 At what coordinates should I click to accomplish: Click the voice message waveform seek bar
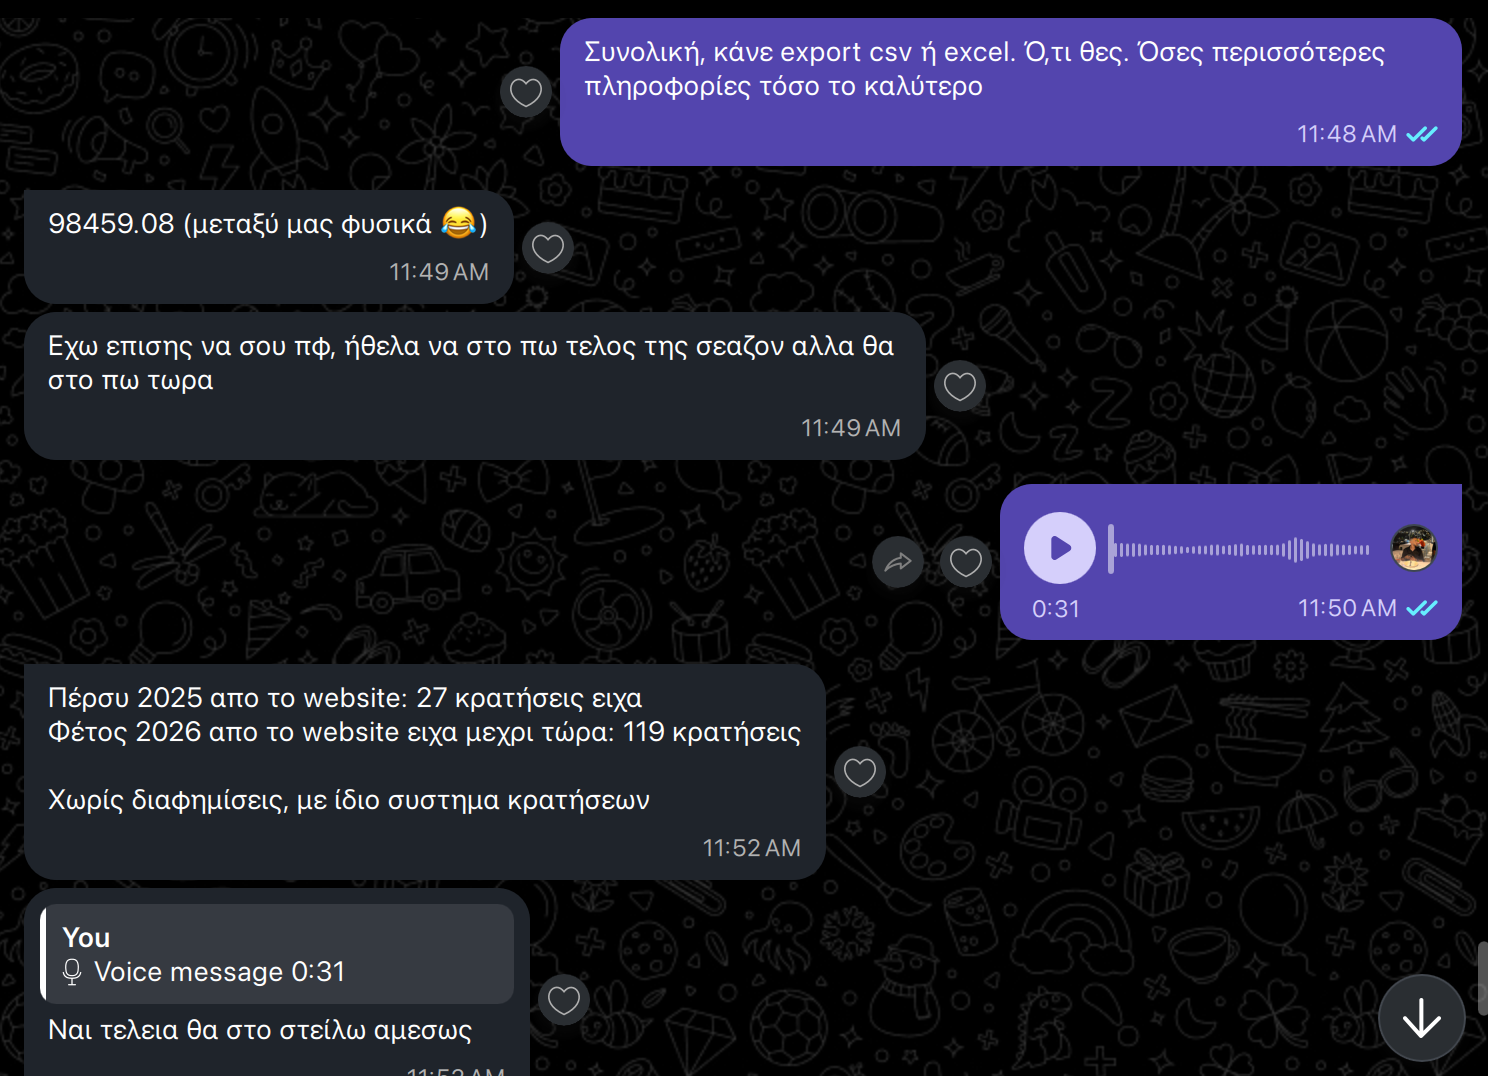(x=1240, y=549)
